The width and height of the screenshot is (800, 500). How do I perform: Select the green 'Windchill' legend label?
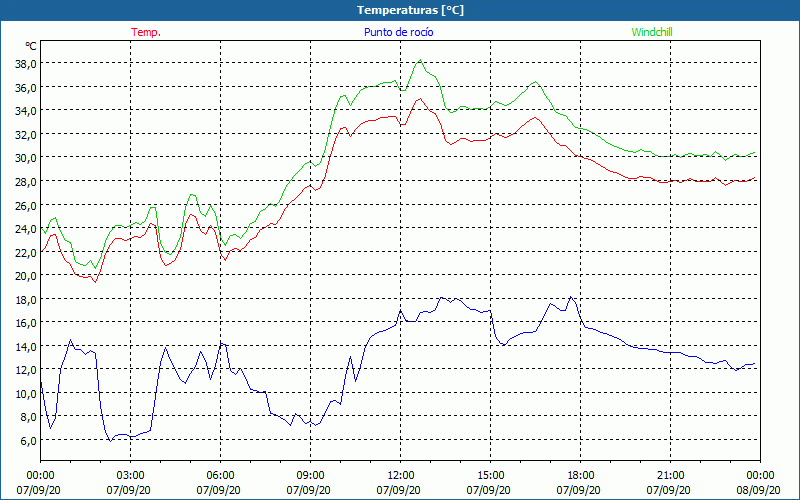click(652, 32)
